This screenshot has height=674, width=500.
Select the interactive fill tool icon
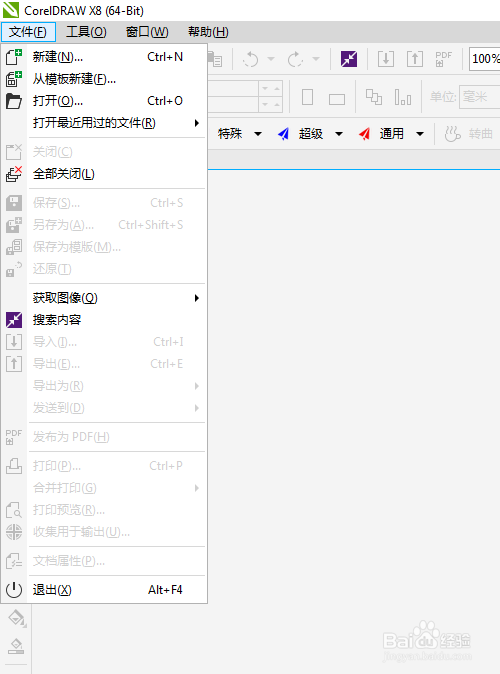coord(17,618)
